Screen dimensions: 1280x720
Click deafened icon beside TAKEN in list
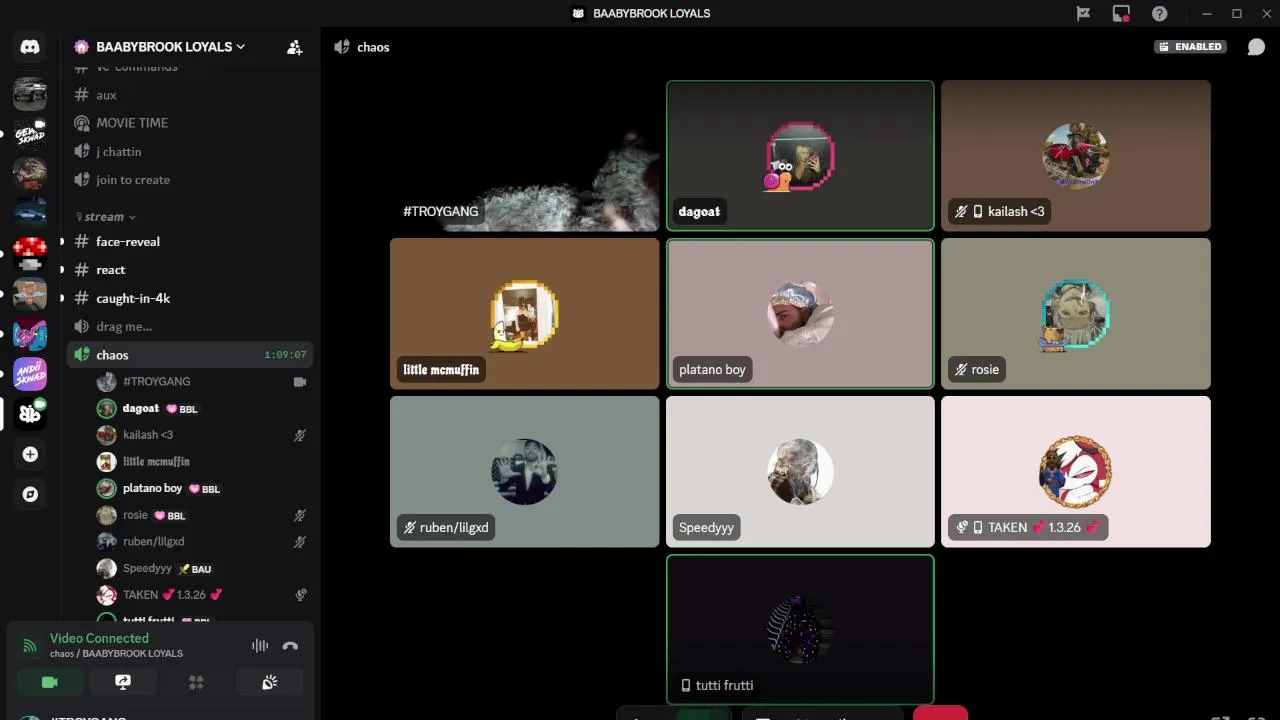click(300, 595)
